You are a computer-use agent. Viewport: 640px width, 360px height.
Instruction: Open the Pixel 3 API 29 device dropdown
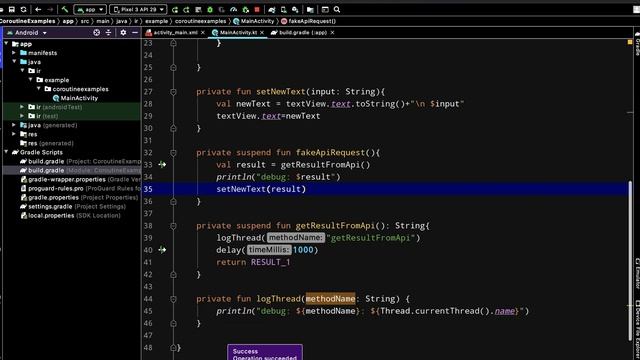[x=138, y=9]
